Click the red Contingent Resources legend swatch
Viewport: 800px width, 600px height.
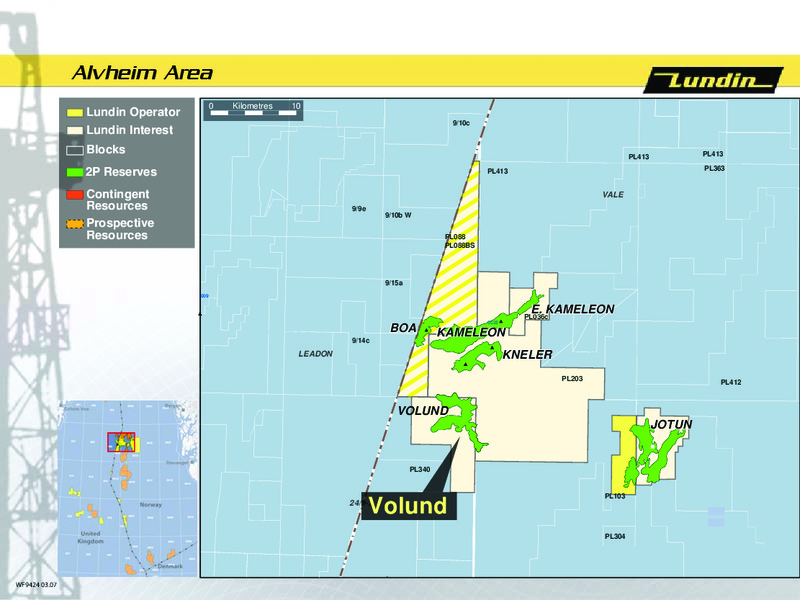[75, 194]
